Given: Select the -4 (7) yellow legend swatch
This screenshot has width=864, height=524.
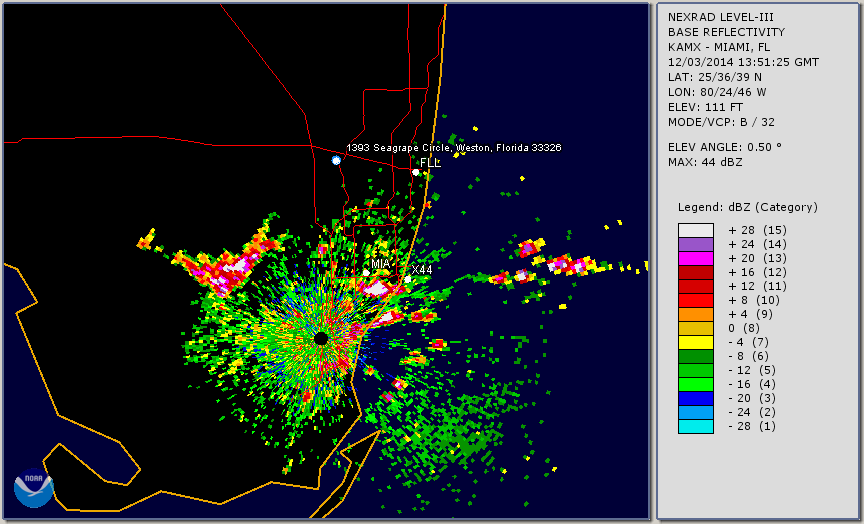Looking at the screenshot, I should (x=696, y=342).
